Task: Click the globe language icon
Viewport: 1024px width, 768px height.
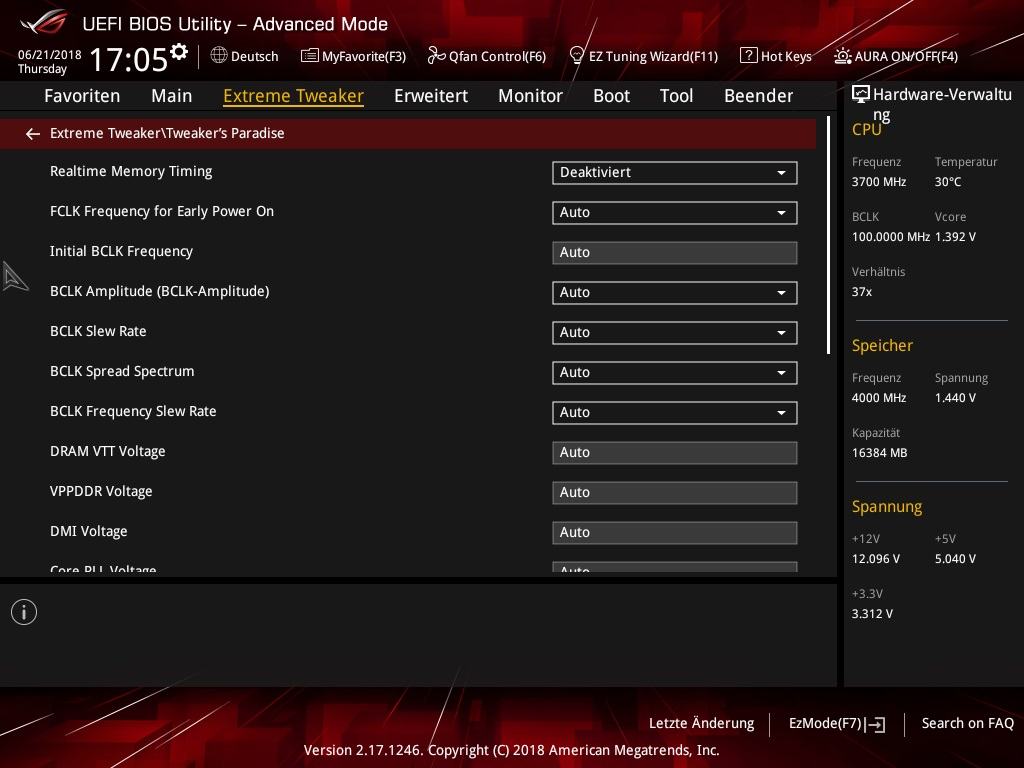Action: 219,56
